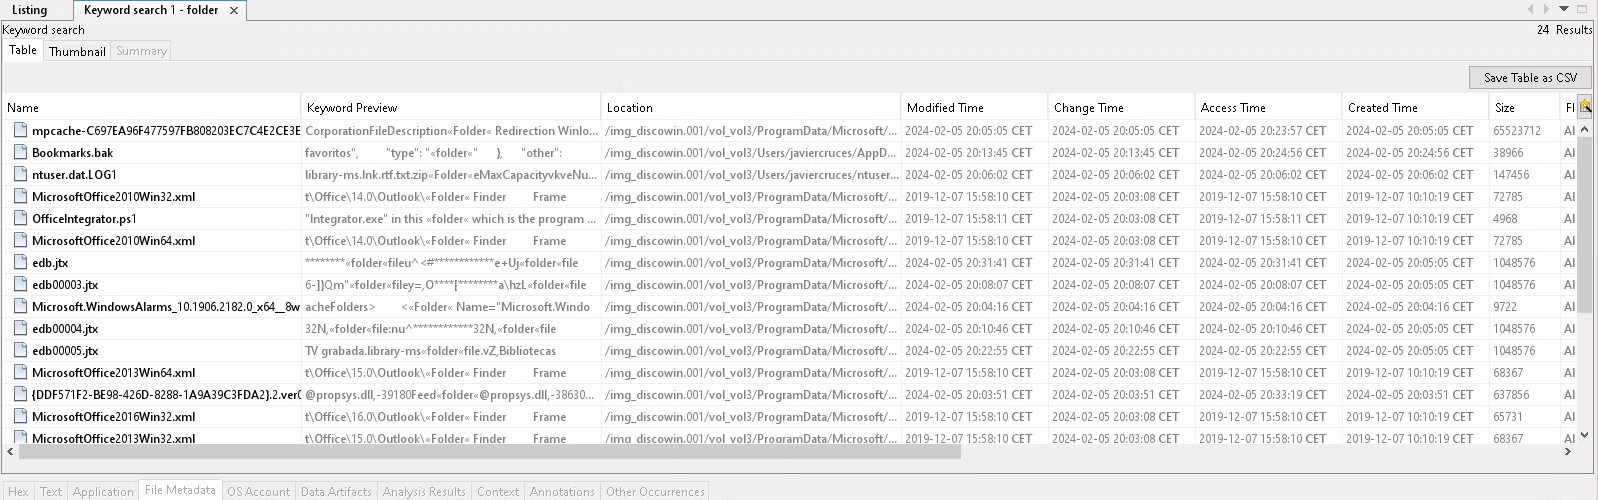The image size is (1598, 500).
Task: Maximize the results viewer panel
Action: click(x=1582, y=9)
